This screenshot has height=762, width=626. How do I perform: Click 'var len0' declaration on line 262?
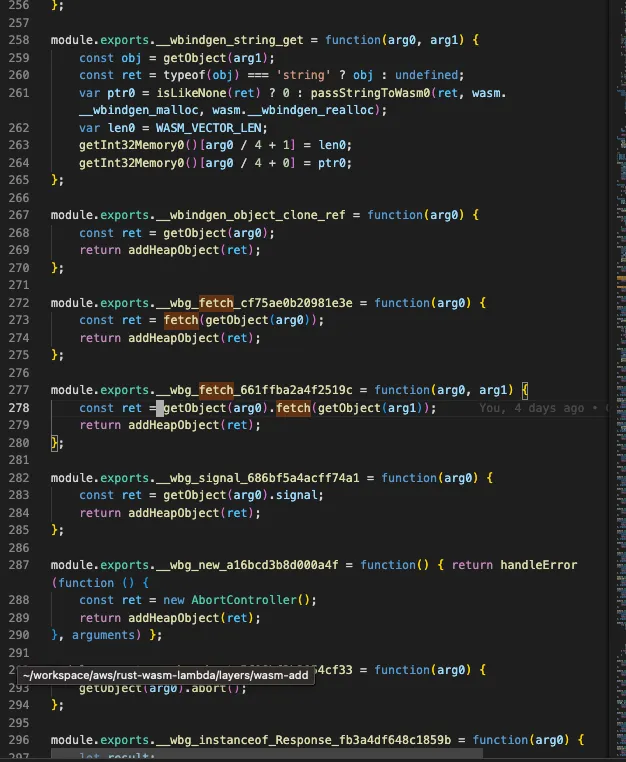point(107,128)
